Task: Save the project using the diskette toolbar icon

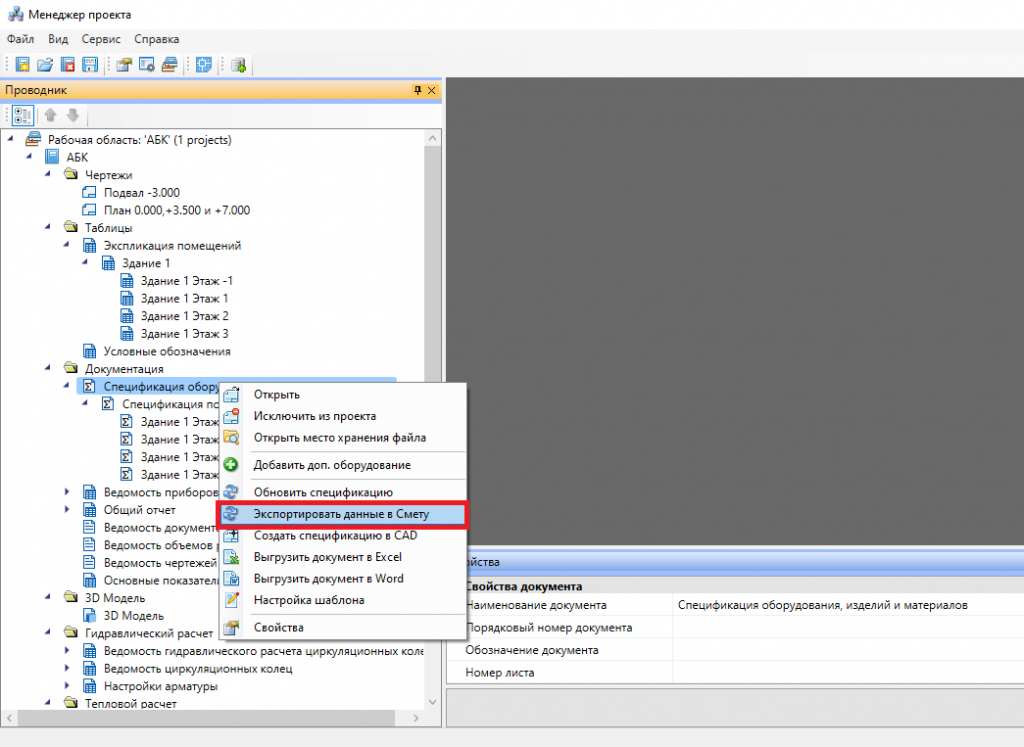Action: (90, 64)
